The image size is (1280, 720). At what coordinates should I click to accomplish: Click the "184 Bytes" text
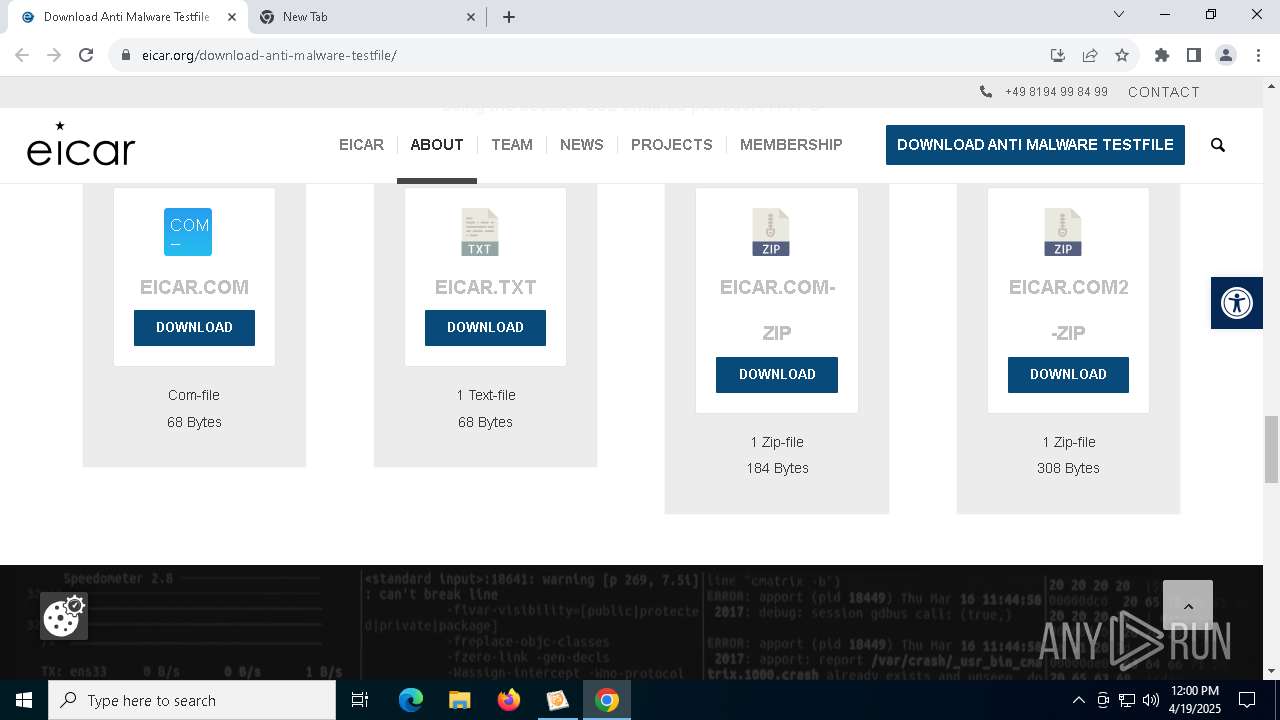[777, 468]
